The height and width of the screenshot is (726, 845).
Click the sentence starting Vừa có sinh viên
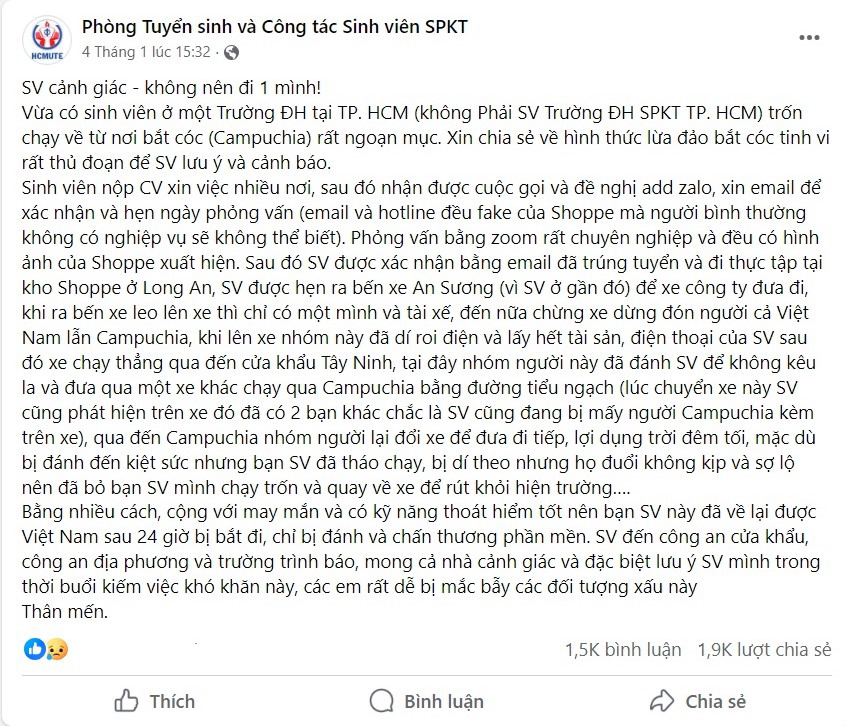426,137
